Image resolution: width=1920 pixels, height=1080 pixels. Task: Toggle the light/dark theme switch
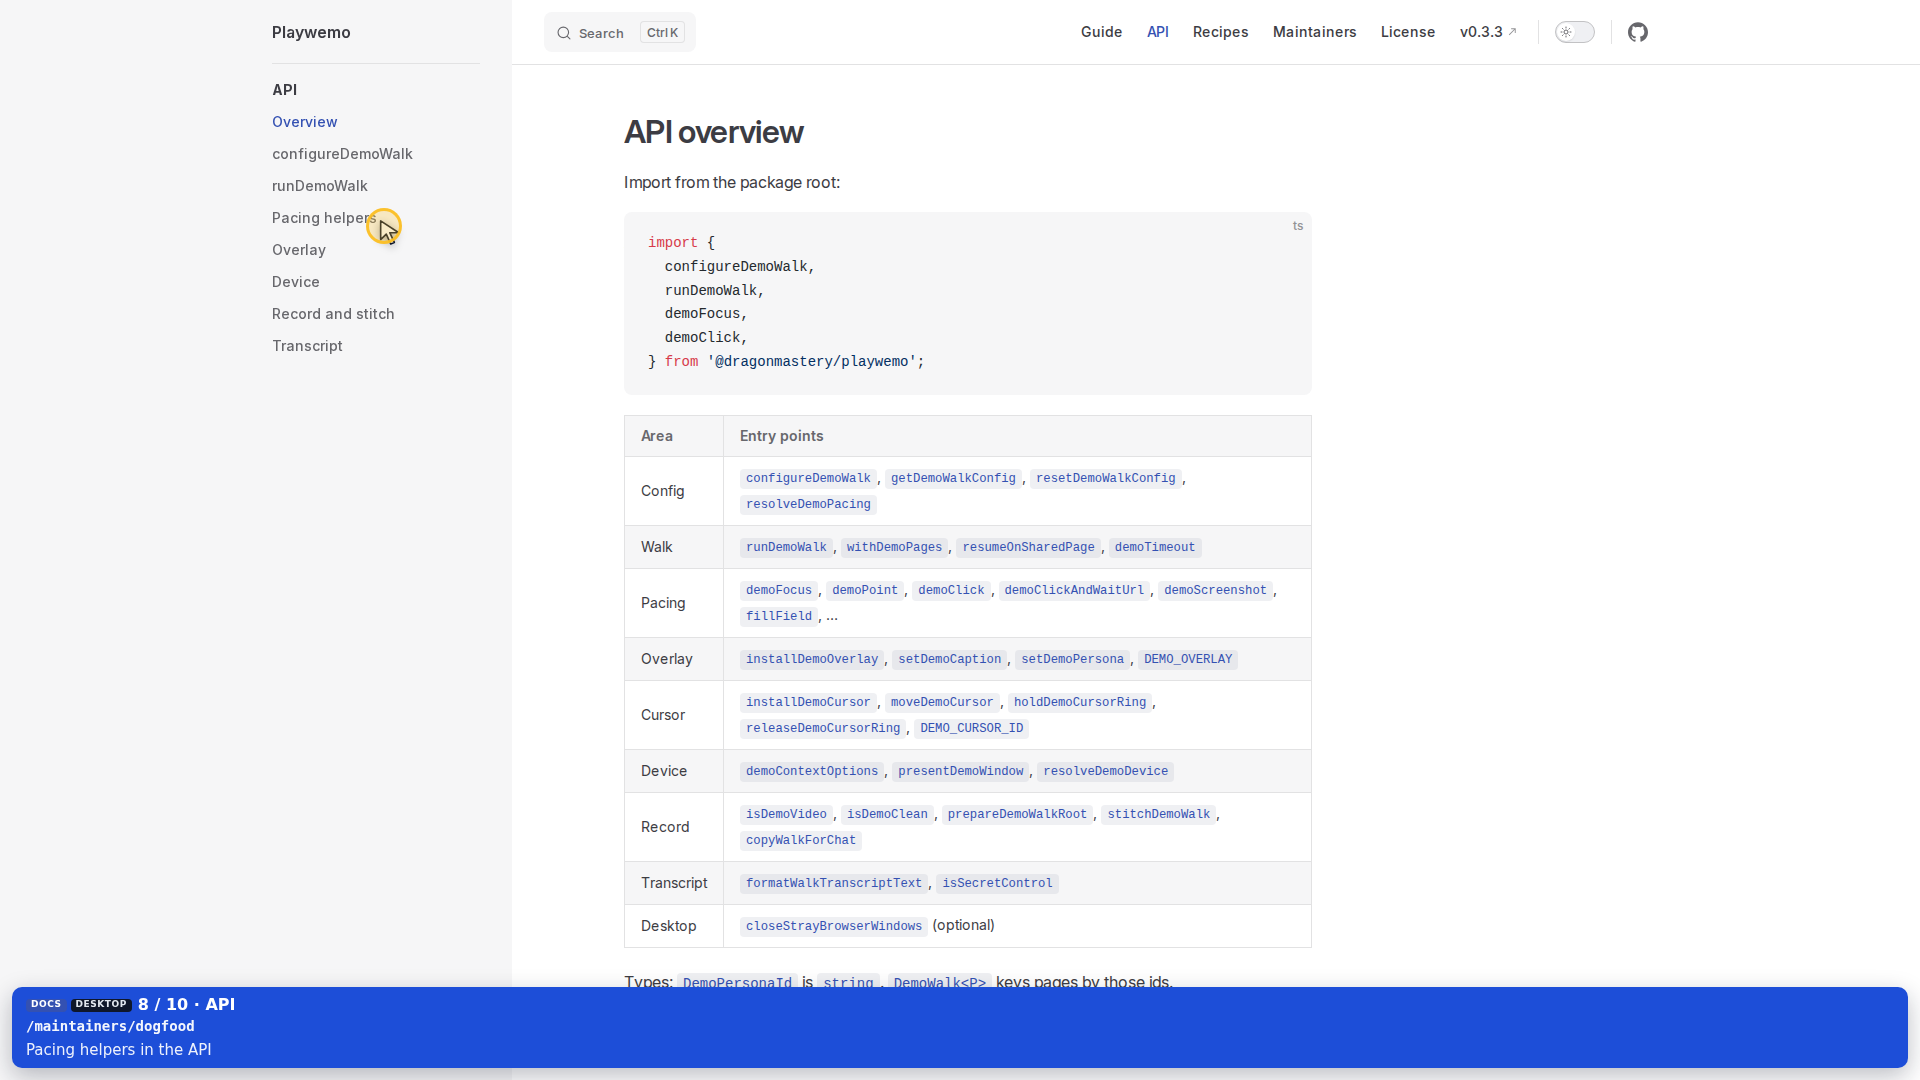[x=1574, y=32]
